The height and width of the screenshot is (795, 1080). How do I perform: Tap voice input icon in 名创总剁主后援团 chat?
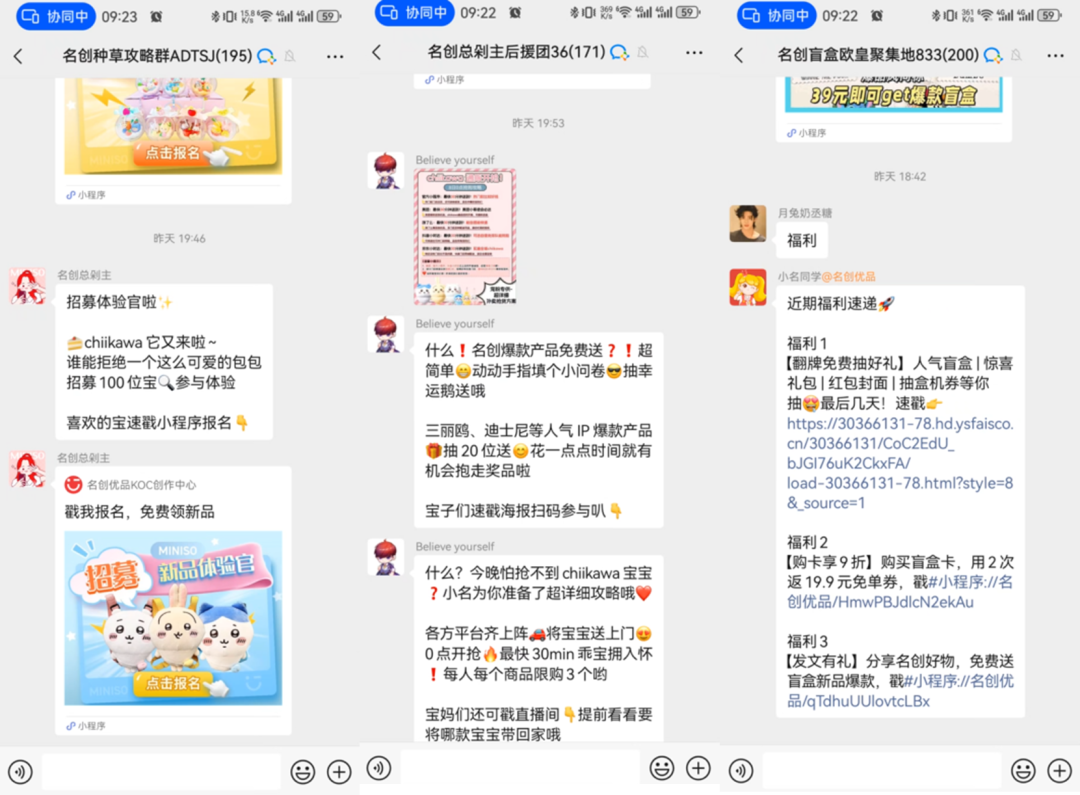tap(379, 767)
